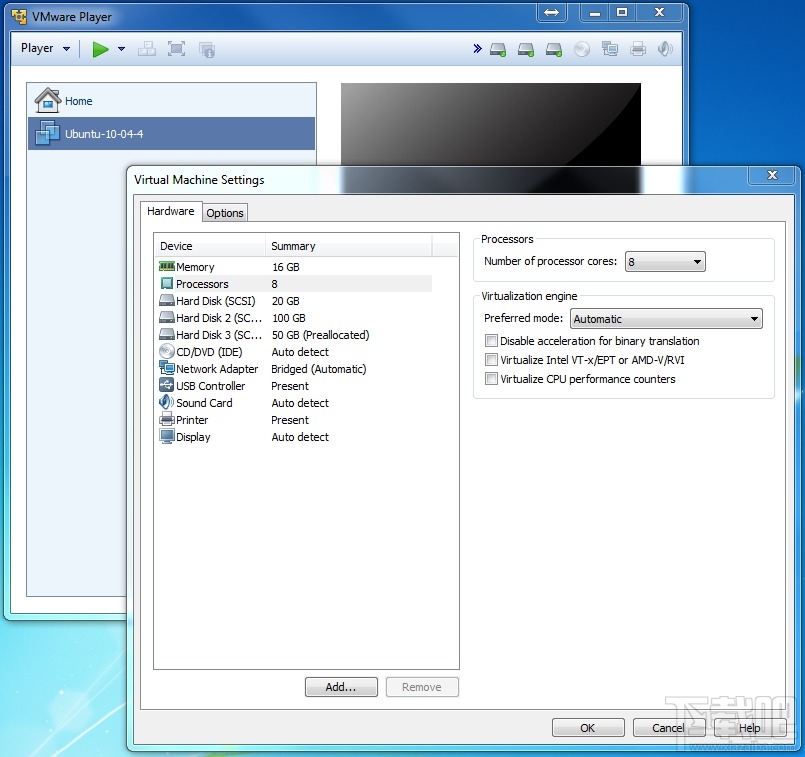Enter full screen mode from the toolbar

coord(175,48)
